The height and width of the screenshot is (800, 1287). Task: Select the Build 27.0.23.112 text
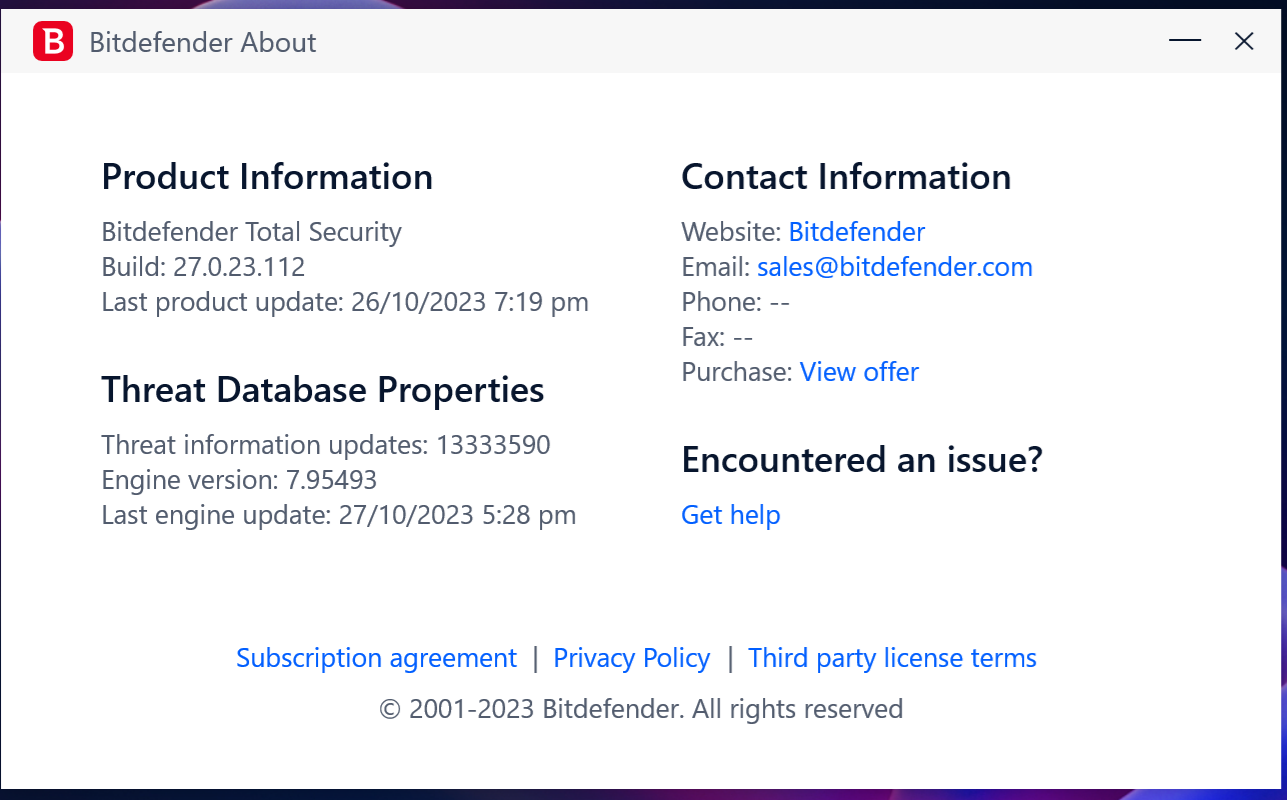pos(203,267)
